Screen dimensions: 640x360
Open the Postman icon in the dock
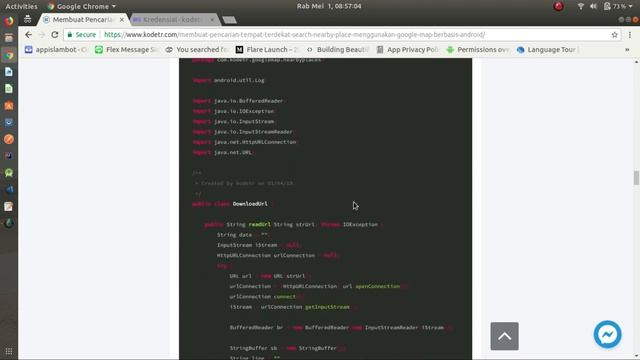9,139
